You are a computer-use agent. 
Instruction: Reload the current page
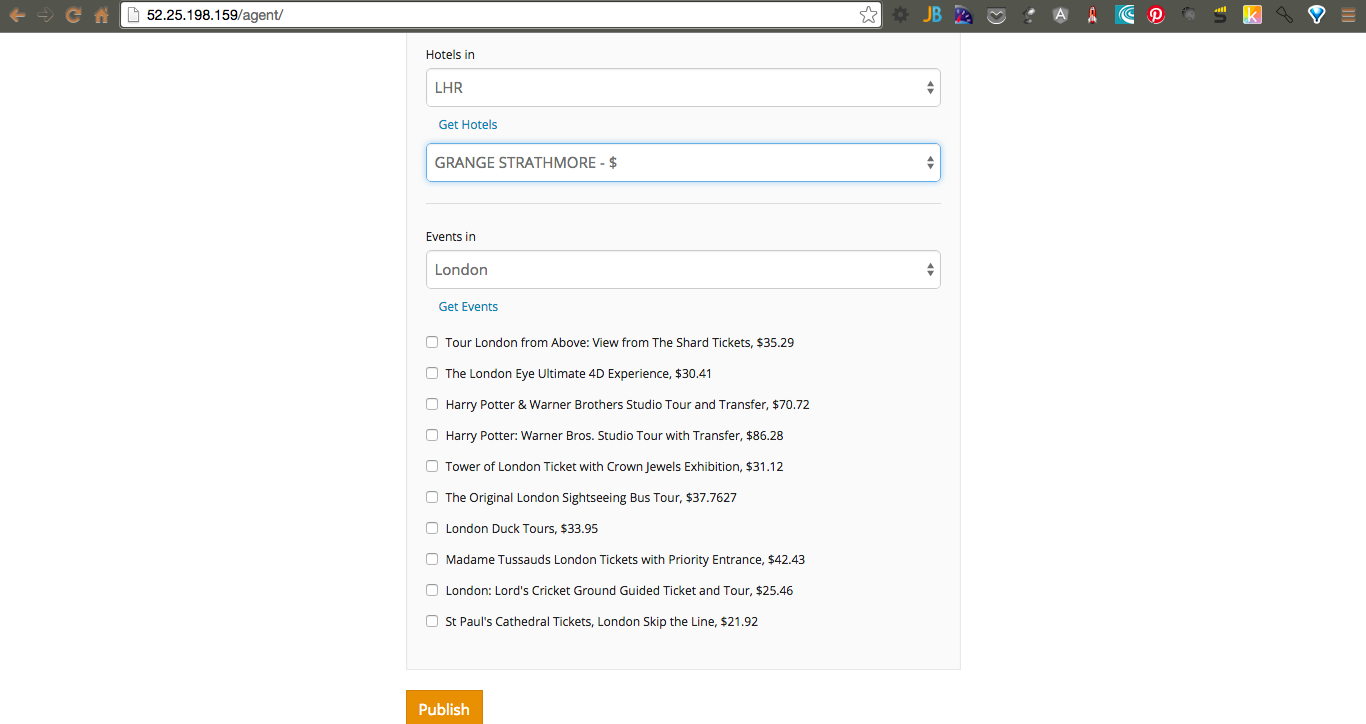73,15
